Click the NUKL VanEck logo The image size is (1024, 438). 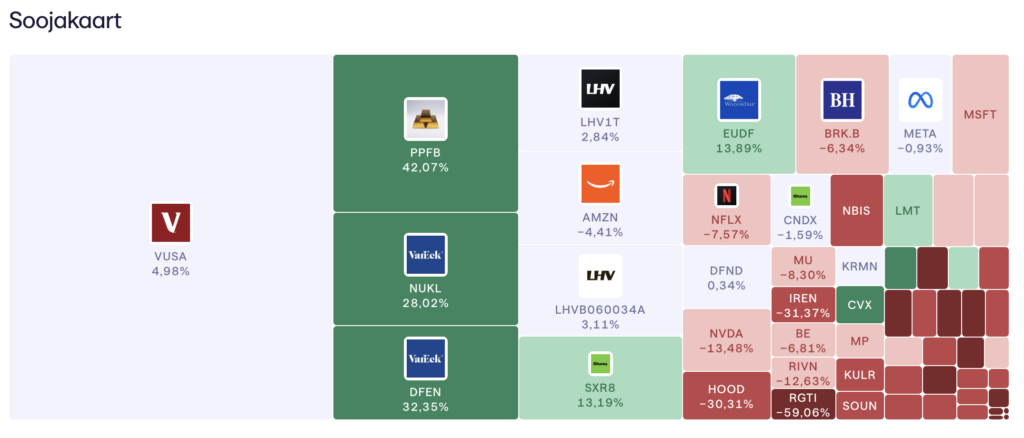[425, 255]
